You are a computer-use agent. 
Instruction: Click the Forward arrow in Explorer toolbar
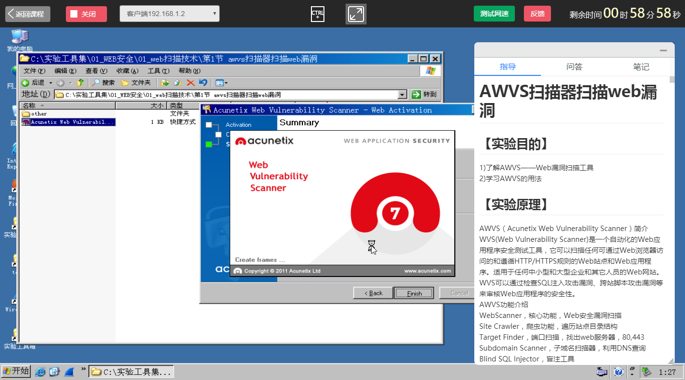[x=60, y=83]
